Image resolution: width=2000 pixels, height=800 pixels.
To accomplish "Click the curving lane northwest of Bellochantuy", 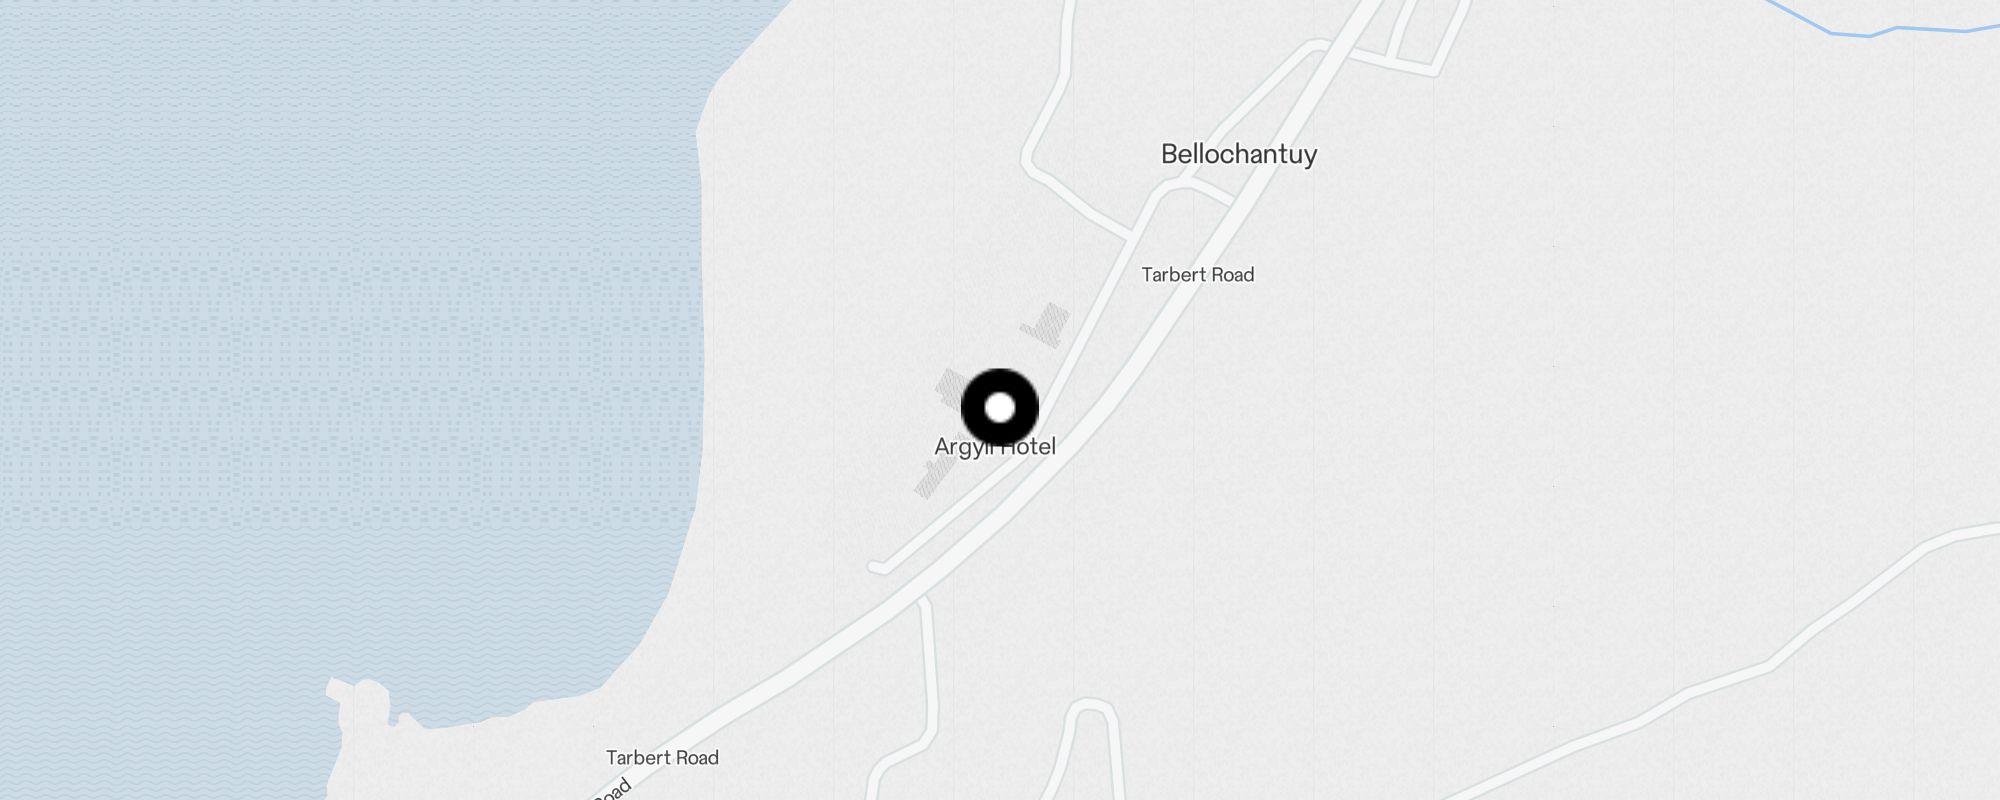I will 1050,130.
